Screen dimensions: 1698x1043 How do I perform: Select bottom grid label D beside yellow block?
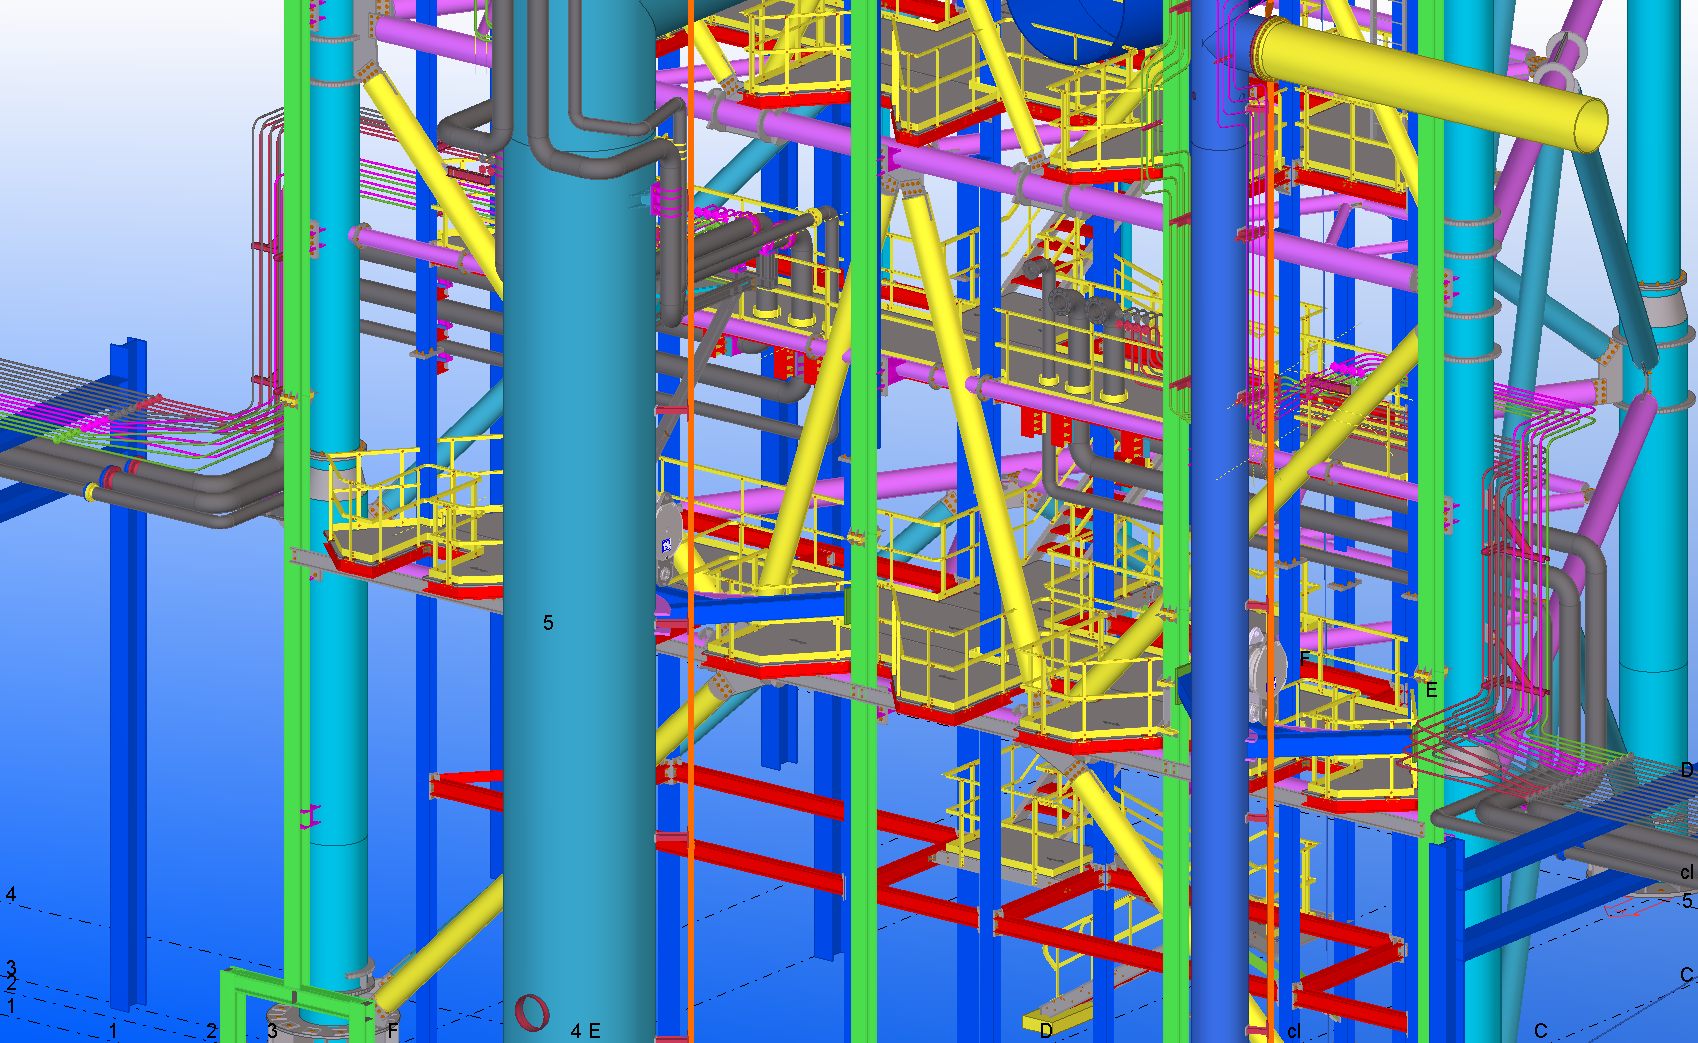click(1046, 1031)
